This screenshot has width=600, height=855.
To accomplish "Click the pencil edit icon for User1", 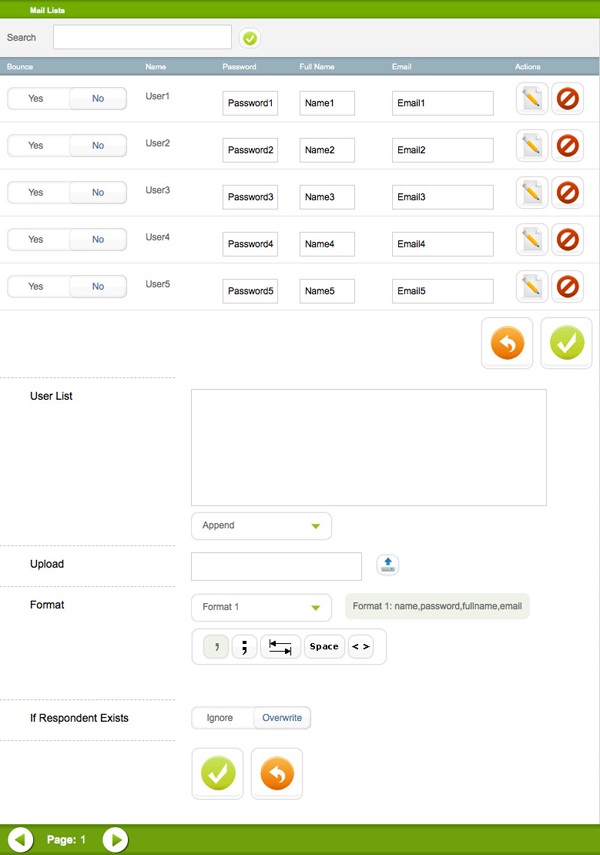I will pos(532,99).
